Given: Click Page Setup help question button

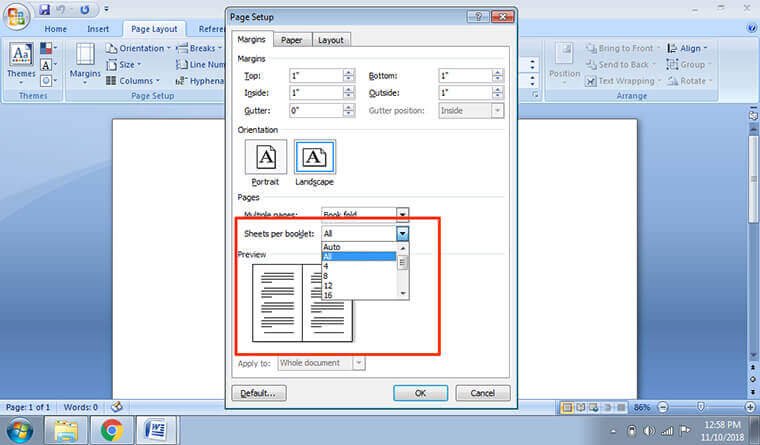Looking at the screenshot, I should (478, 17).
